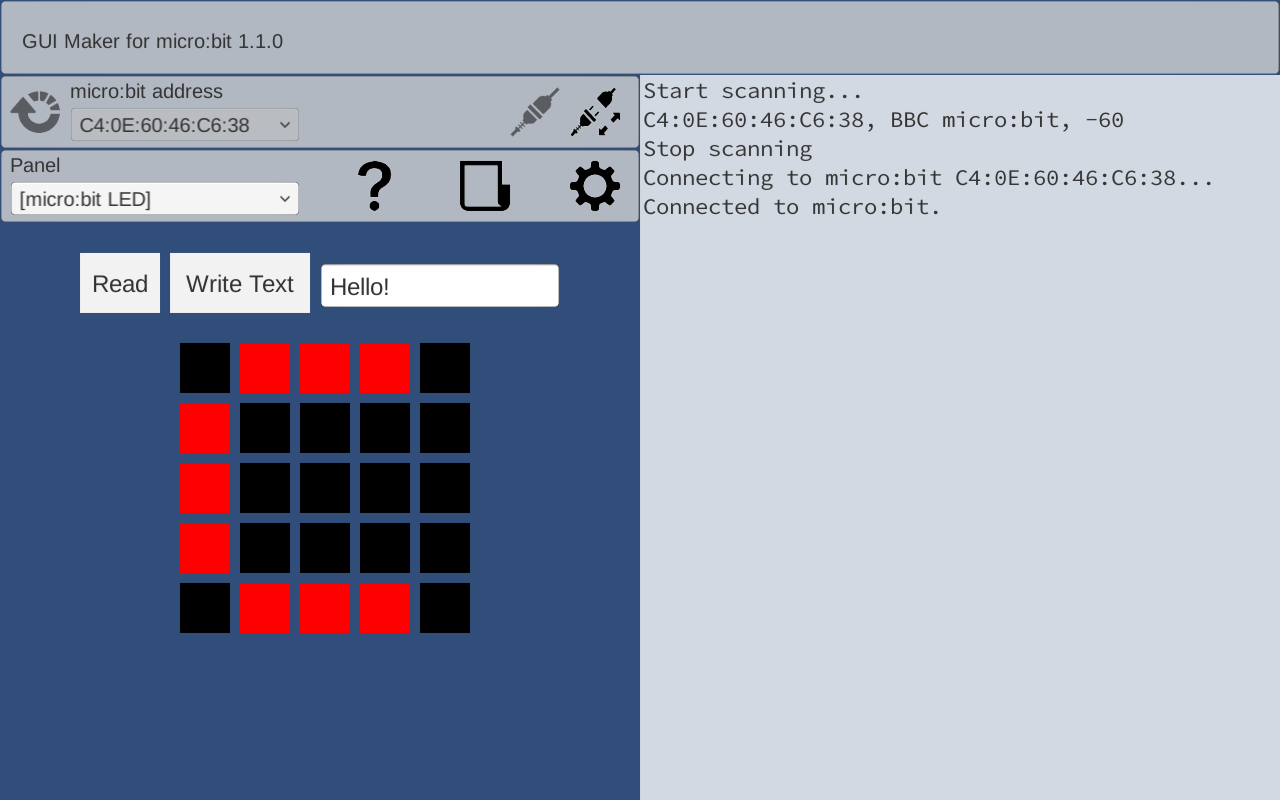Open help via question mark icon
The image size is (1280, 800).
375,186
